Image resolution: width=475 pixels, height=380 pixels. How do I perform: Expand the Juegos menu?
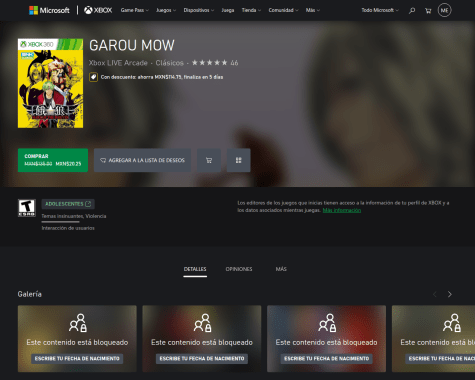[166, 10]
